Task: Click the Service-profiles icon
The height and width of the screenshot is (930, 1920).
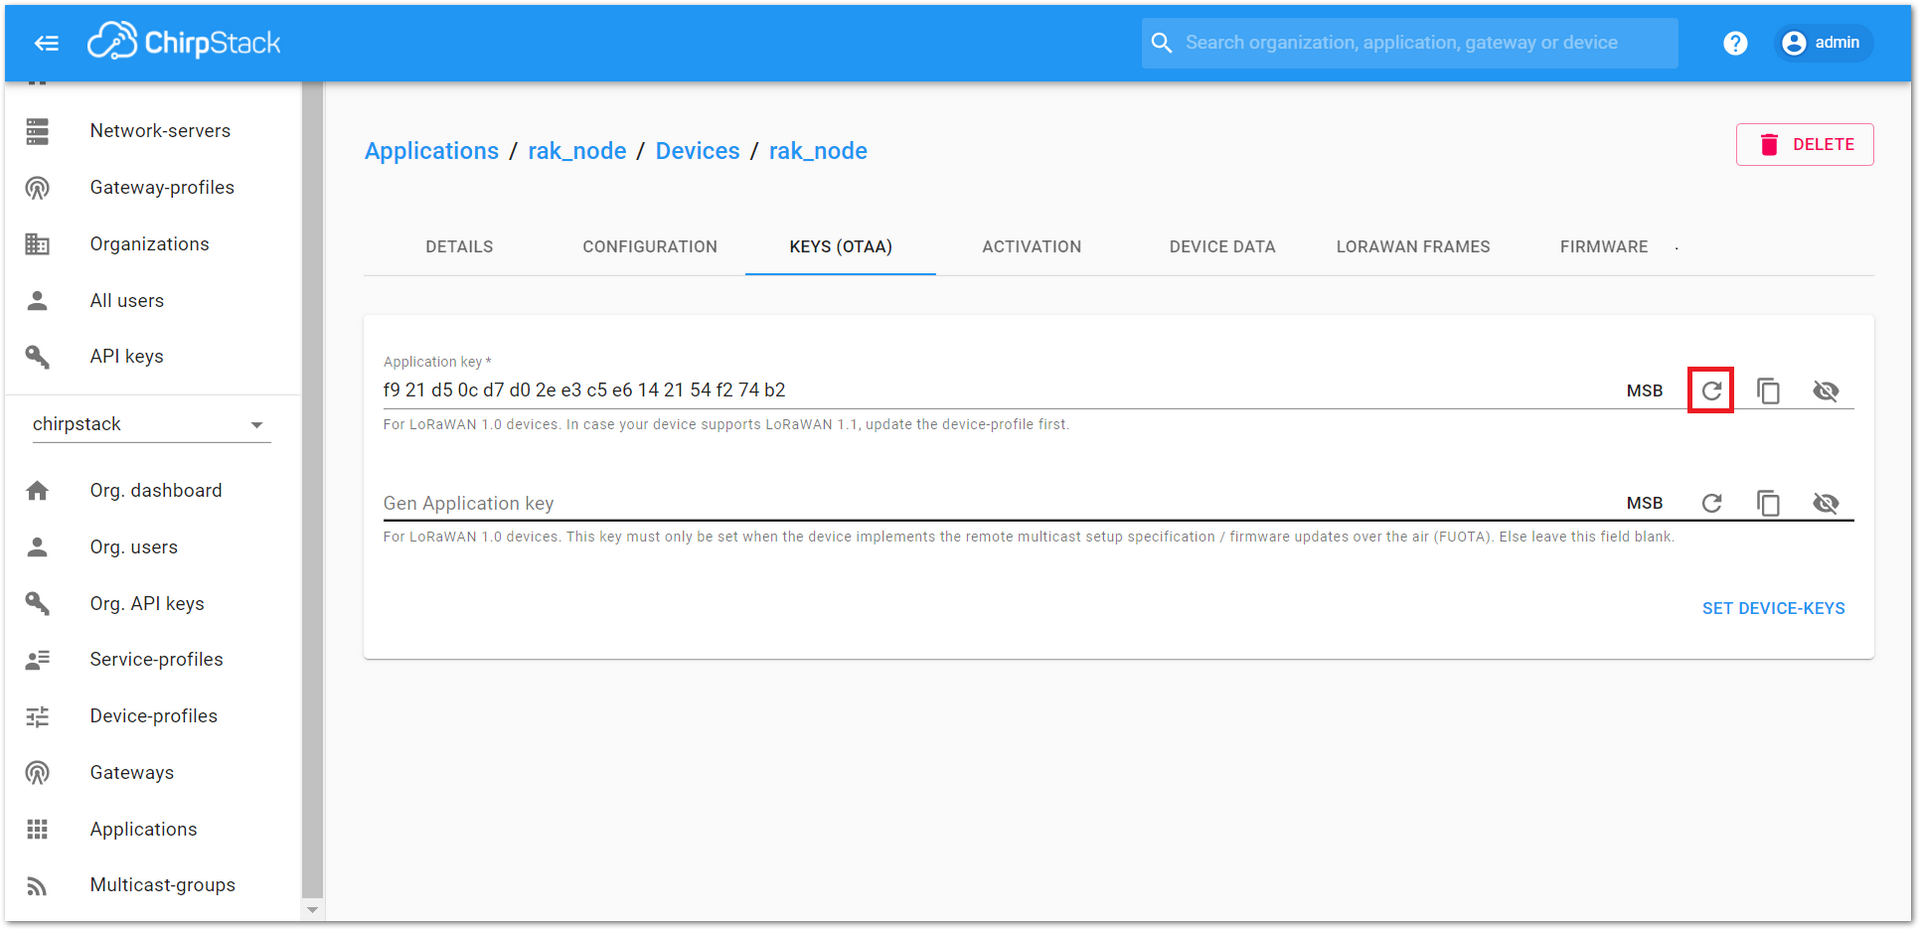Action: (x=38, y=660)
